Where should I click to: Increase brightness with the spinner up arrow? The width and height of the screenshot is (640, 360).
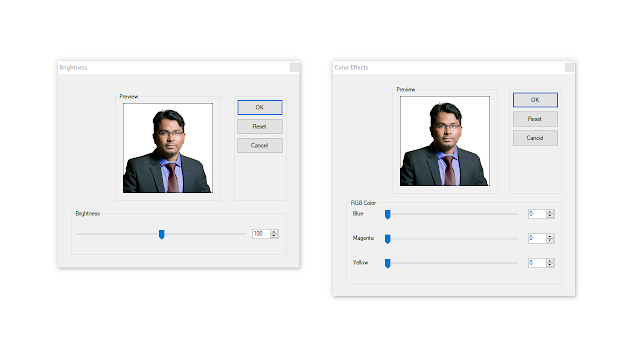(x=274, y=232)
